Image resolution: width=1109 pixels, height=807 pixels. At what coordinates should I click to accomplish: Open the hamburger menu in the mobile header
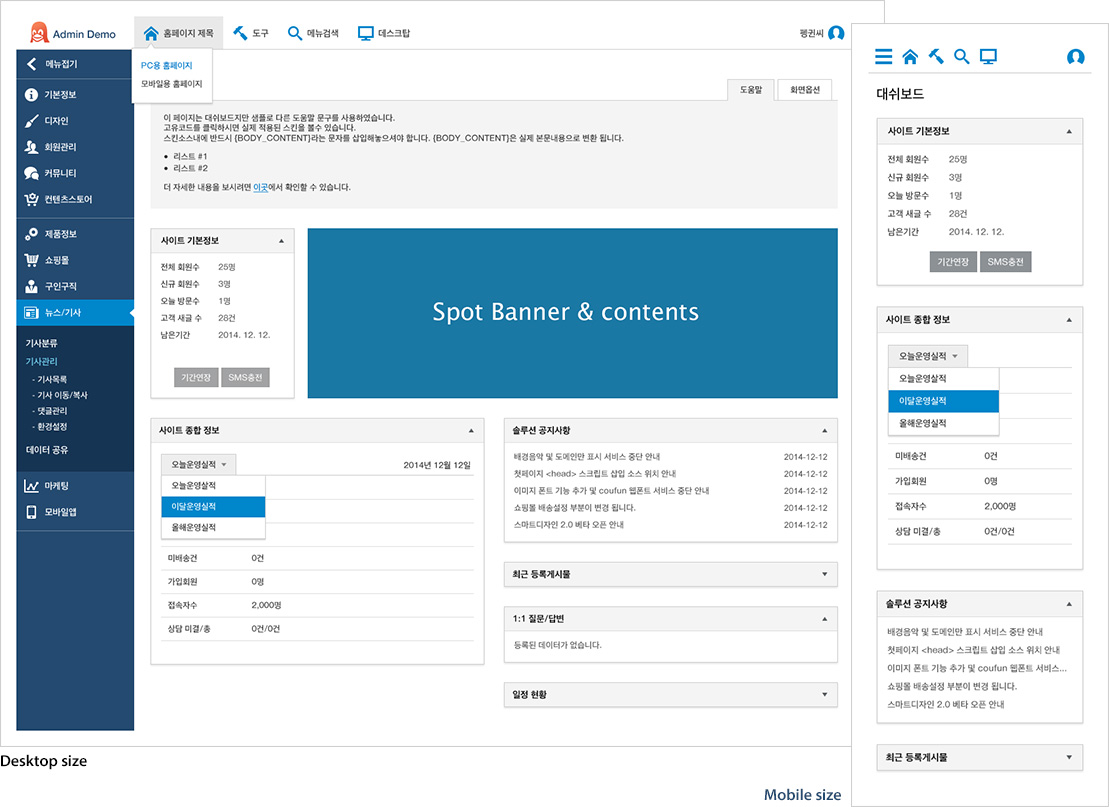[884, 57]
